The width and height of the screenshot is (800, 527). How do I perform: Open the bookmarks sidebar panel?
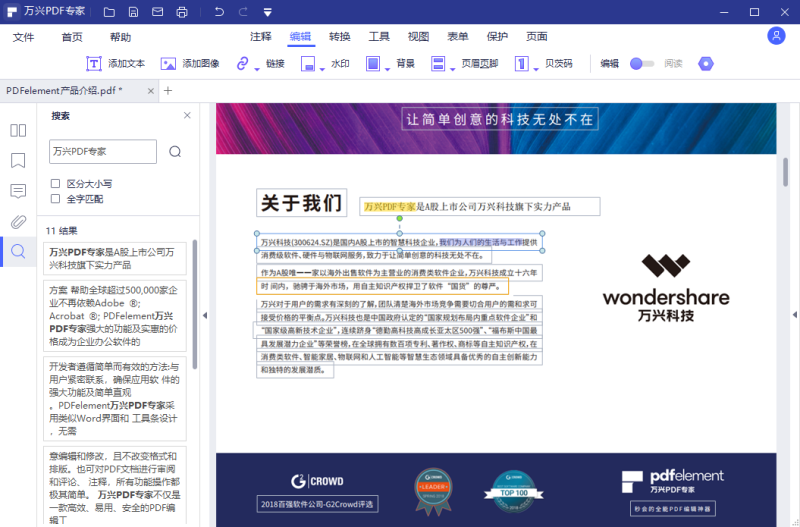point(18,161)
